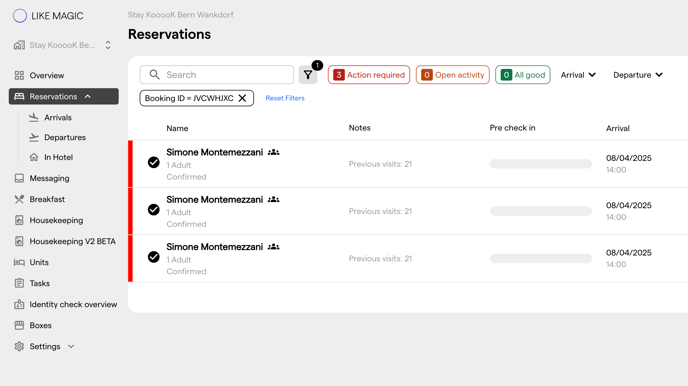Viewport: 688px width, 386px height.
Task: Toggle the Action required filter
Action: tap(369, 75)
